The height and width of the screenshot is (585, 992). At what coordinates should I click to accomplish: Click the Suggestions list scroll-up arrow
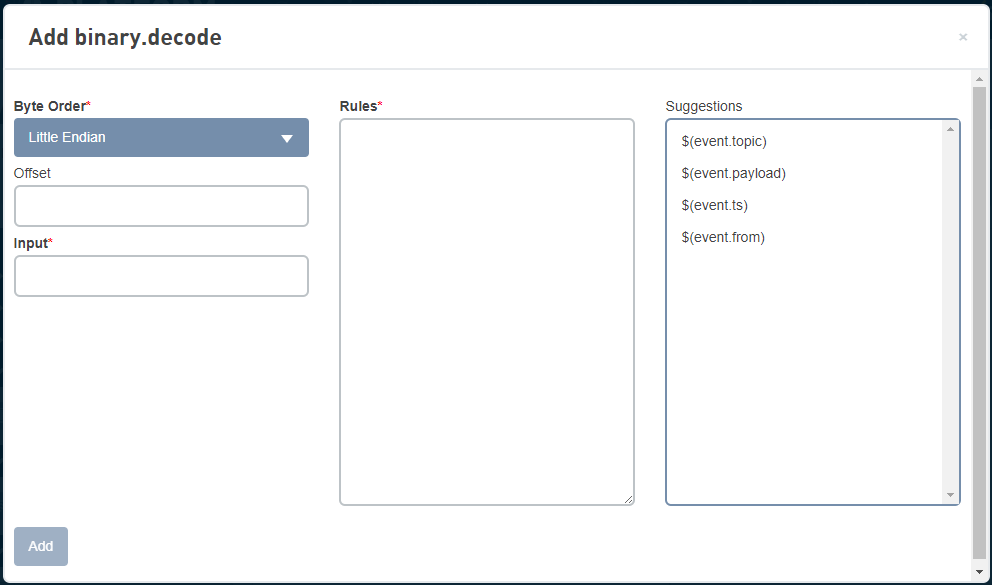950,129
